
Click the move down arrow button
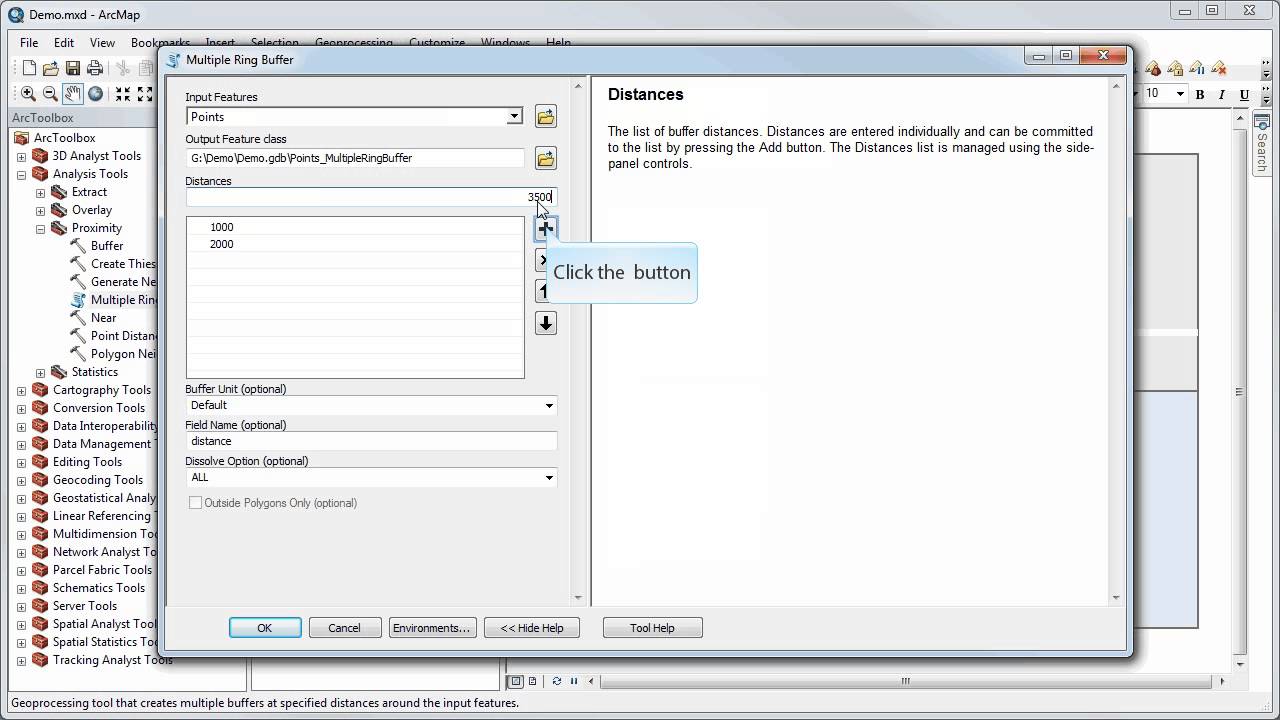click(545, 323)
